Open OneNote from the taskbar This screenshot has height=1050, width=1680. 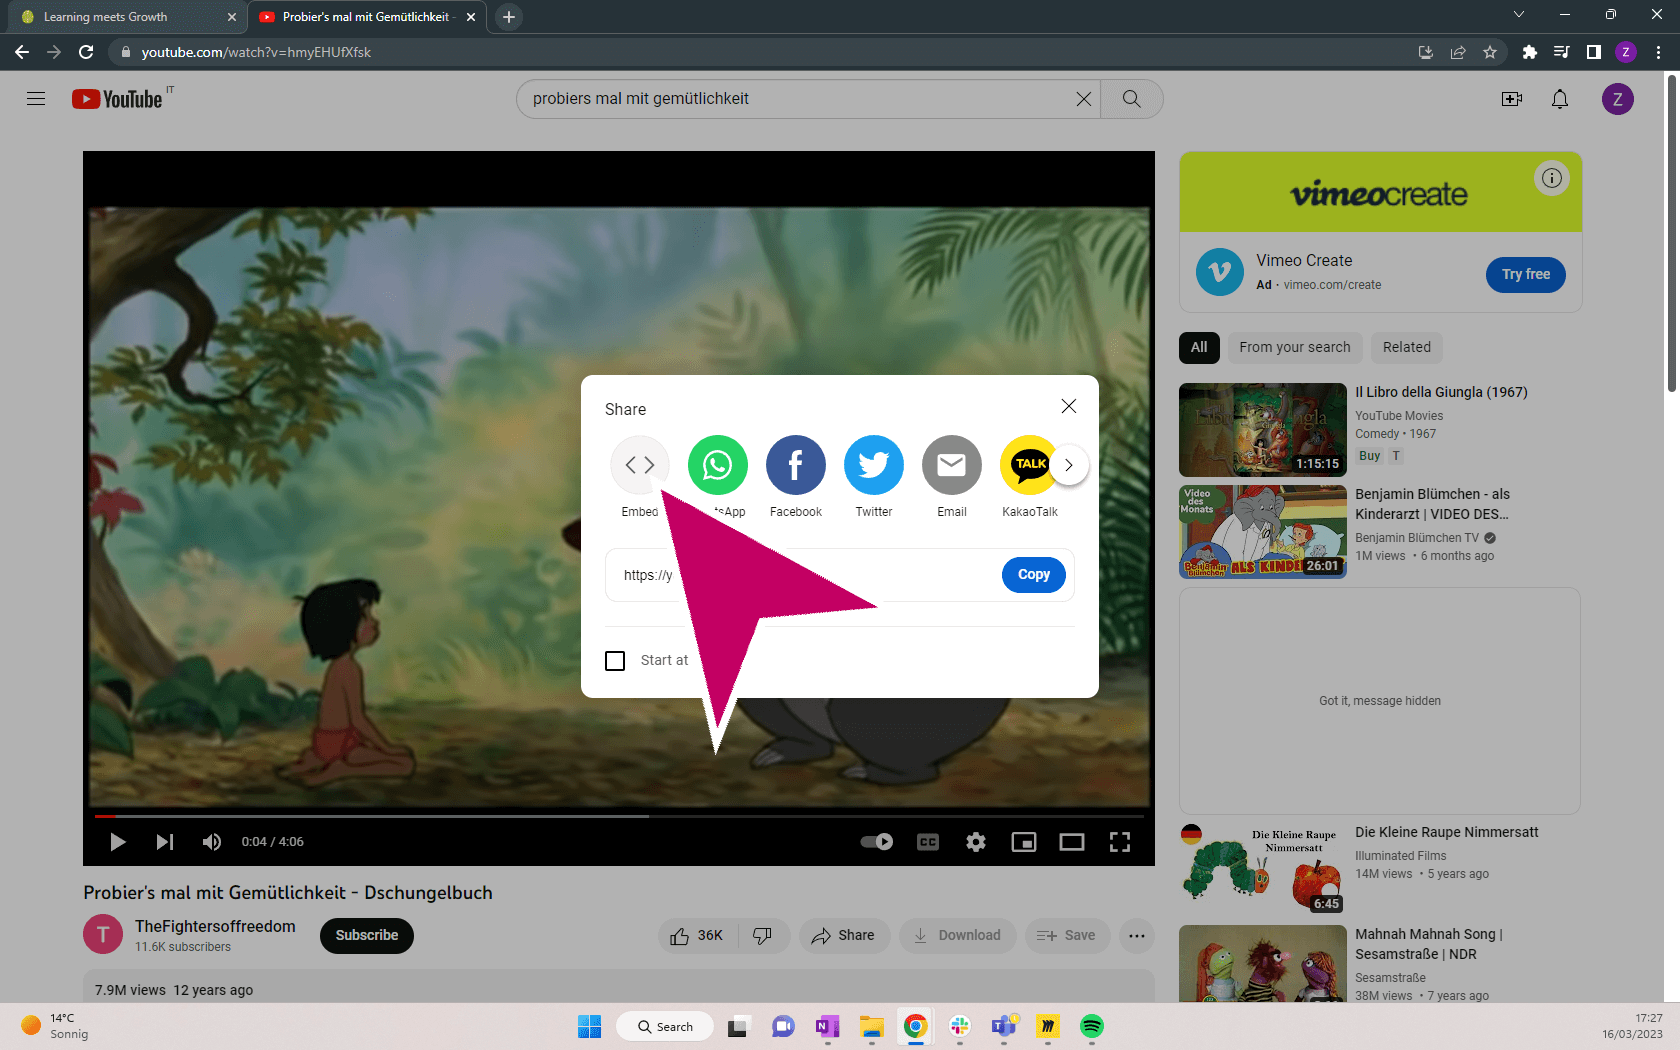(827, 1026)
